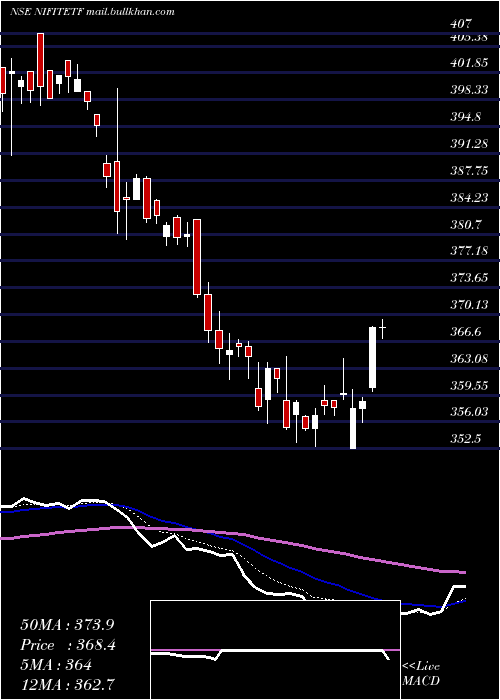
Task: Click the last small doji candle near 368
Action: click(383, 329)
